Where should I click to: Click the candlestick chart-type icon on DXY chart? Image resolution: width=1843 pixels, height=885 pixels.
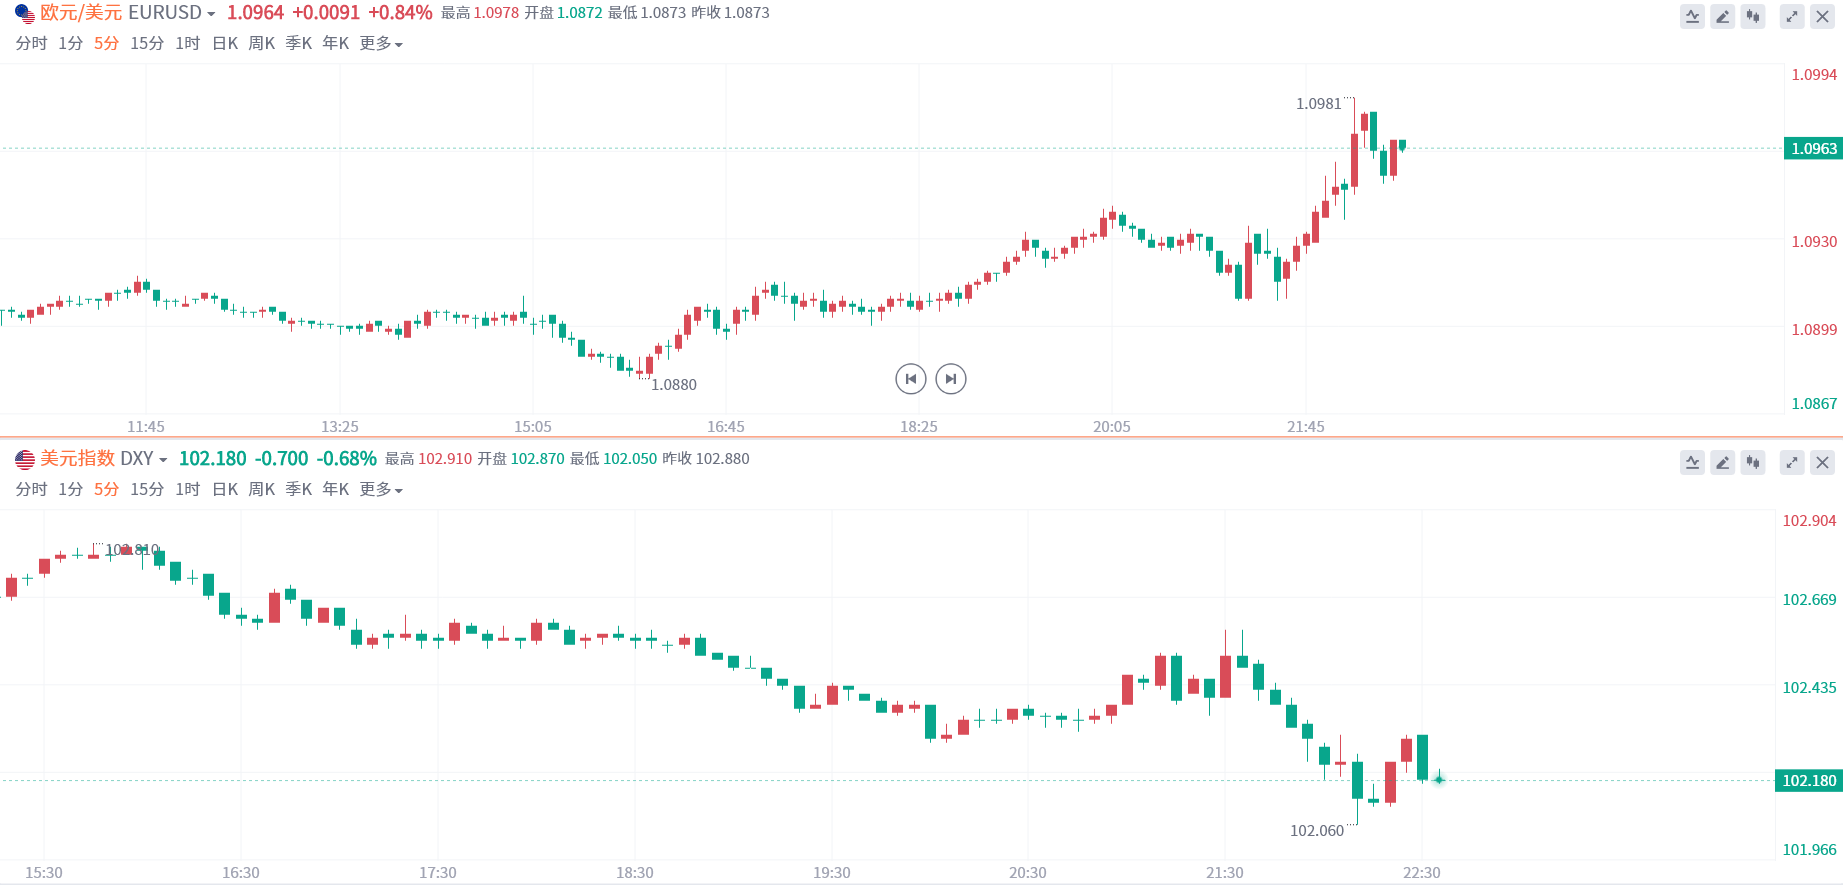pyautogui.click(x=1753, y=462)
